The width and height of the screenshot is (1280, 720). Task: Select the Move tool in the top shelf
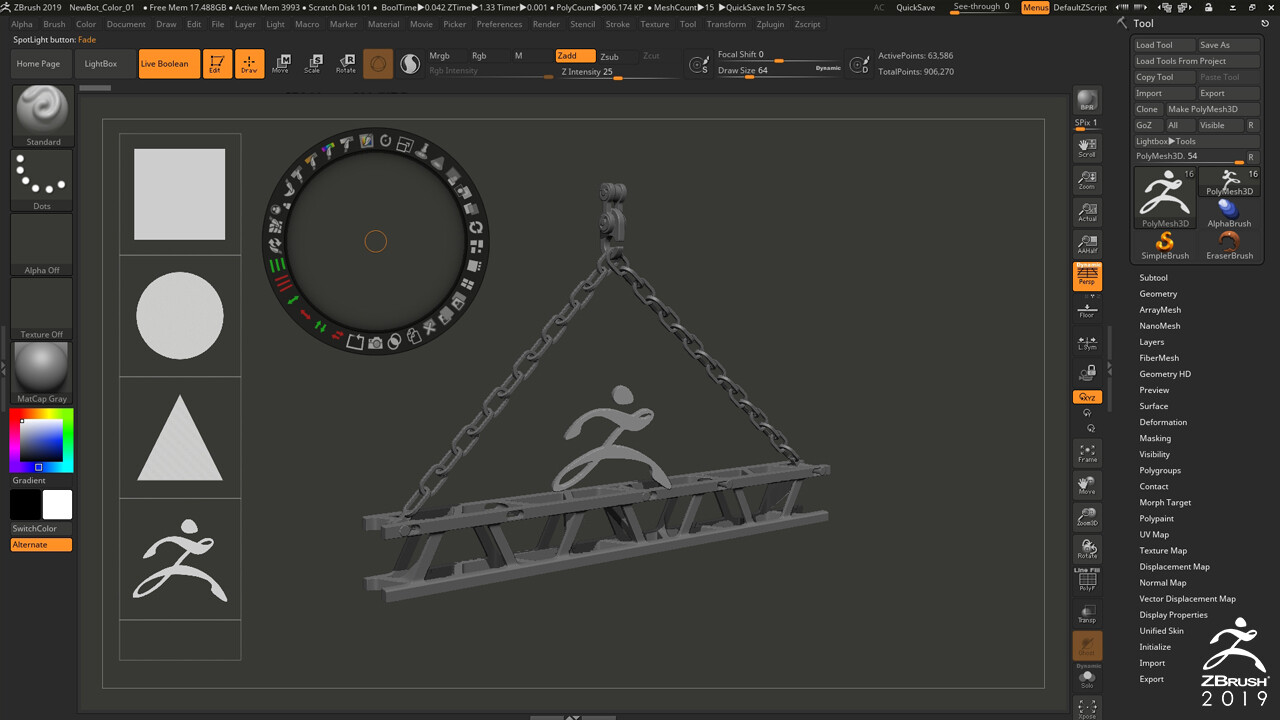pyautogui.click(x=282, y=63)
